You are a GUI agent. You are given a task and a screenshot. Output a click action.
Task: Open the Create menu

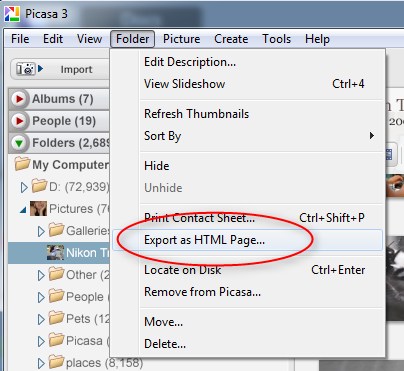(x=231, y=39)
